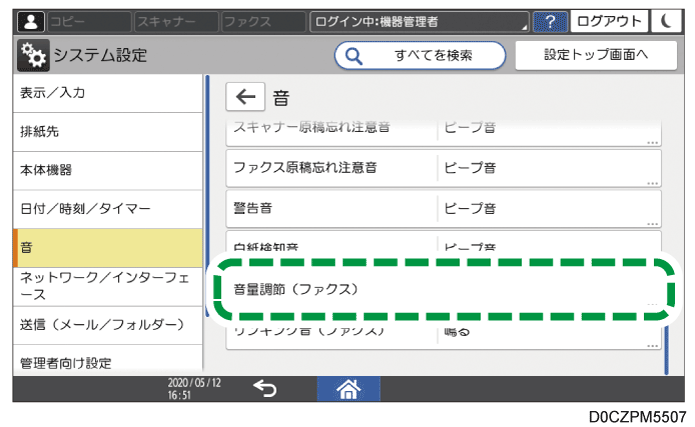Screen dimensions: 695x427
Task: Click the right settings list scrollbar
Action: point(666,350)
